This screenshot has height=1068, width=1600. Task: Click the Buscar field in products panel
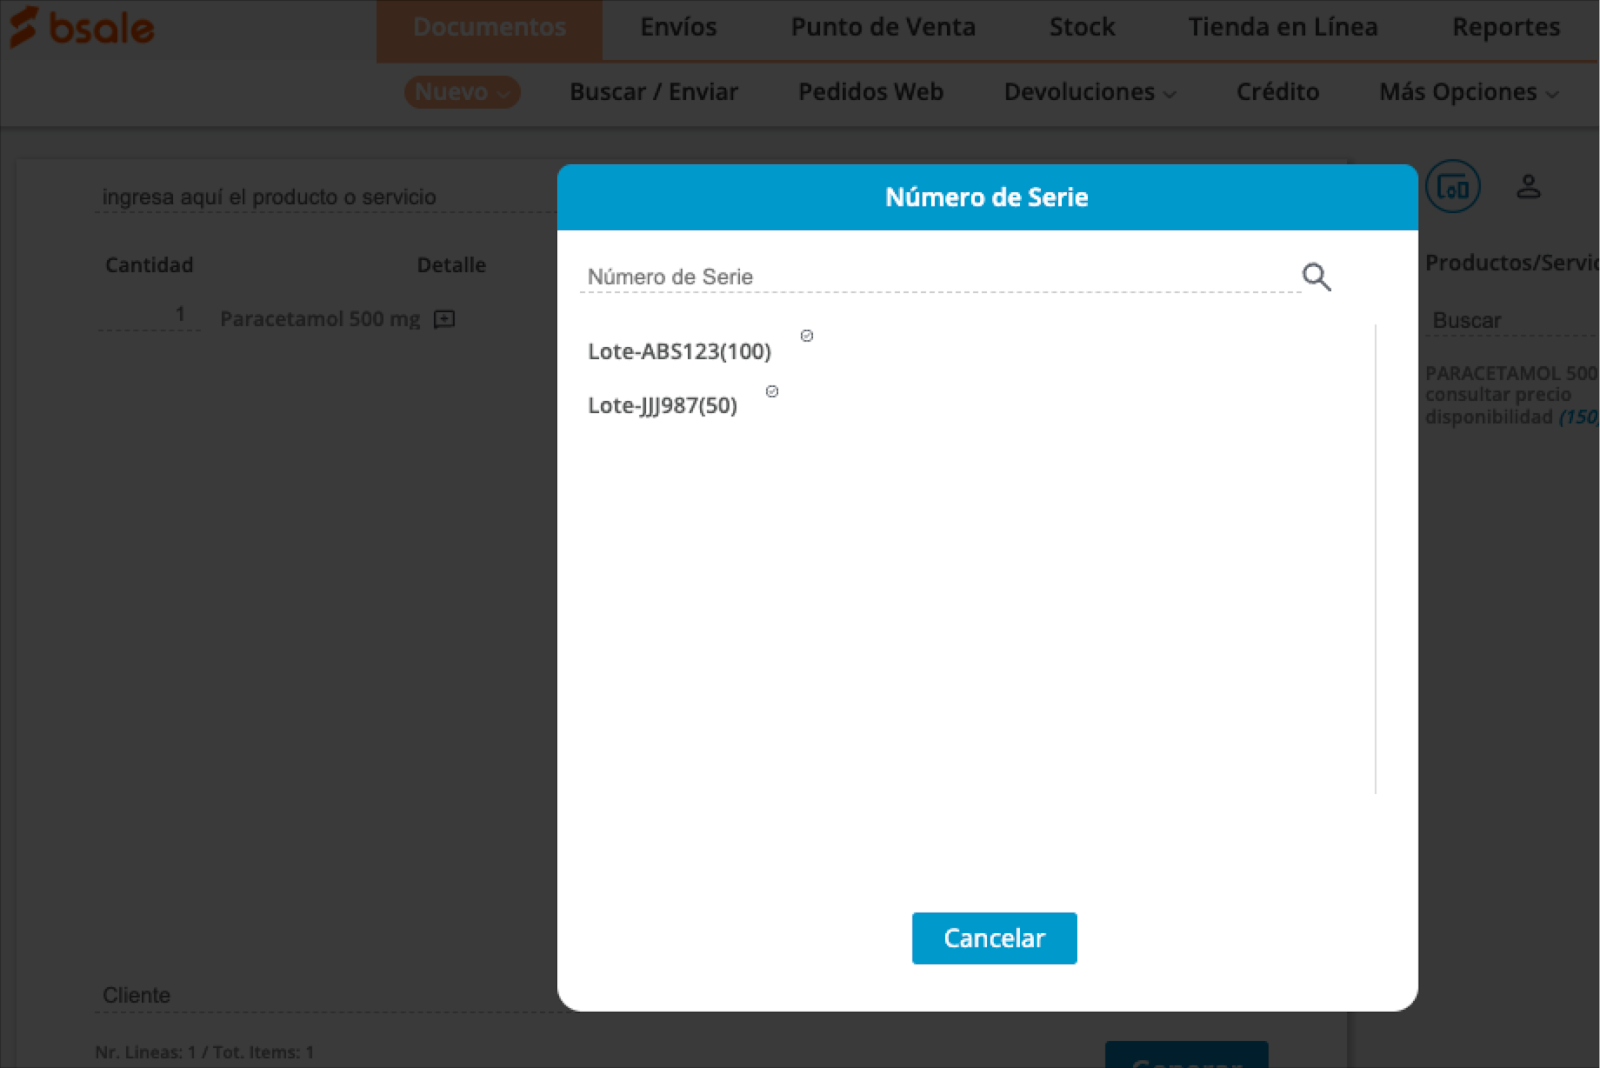click(1513, 321)
